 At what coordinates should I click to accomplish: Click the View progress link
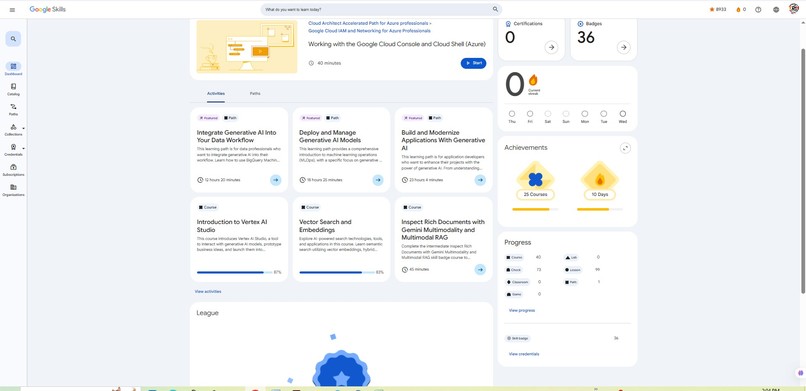(522, 310)
